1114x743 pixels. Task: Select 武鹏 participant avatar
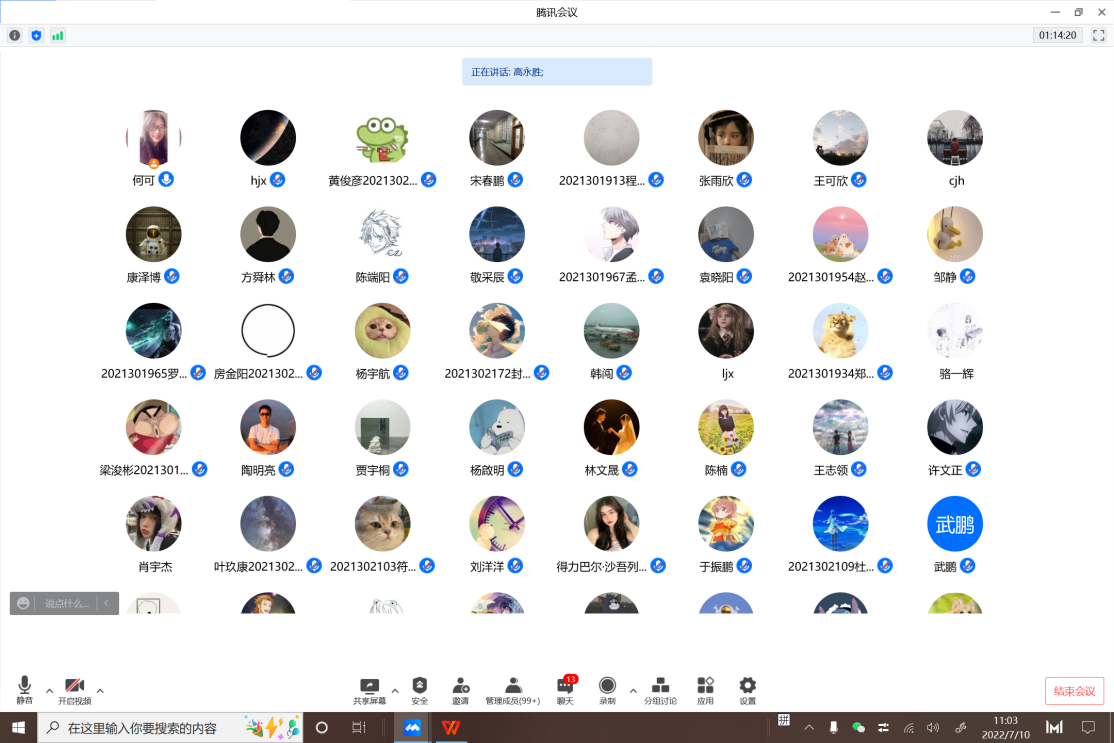[955, 524]
